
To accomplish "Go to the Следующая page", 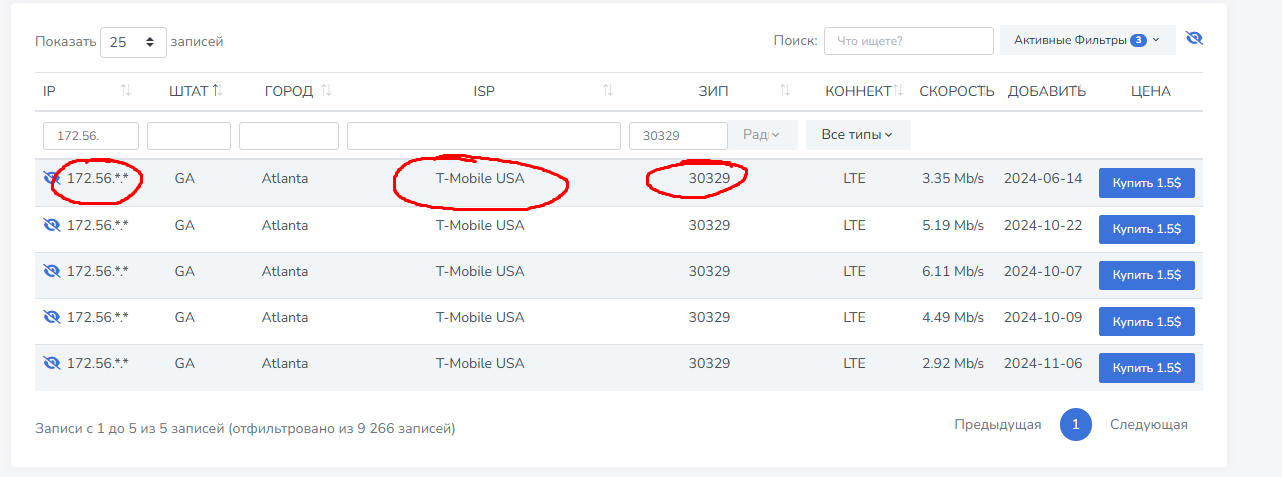I will (1148, 425).
